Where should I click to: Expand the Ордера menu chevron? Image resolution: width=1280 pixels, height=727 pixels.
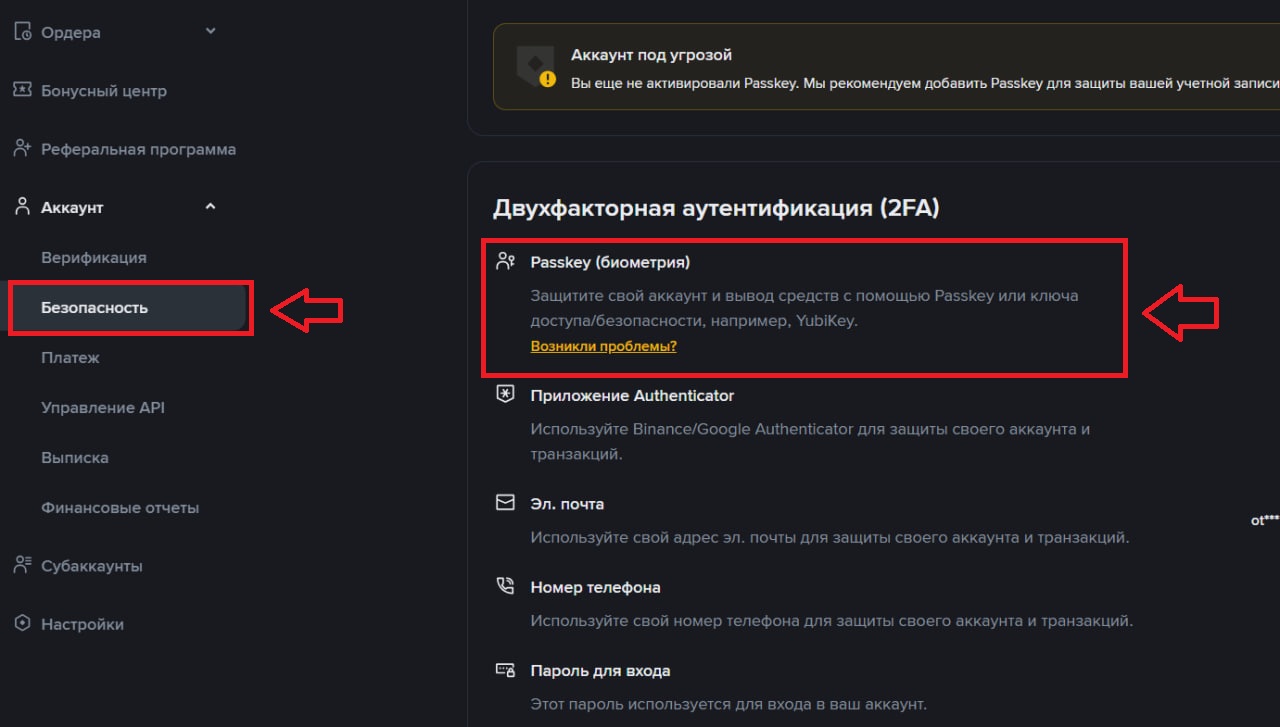click(x=210, y=31)
